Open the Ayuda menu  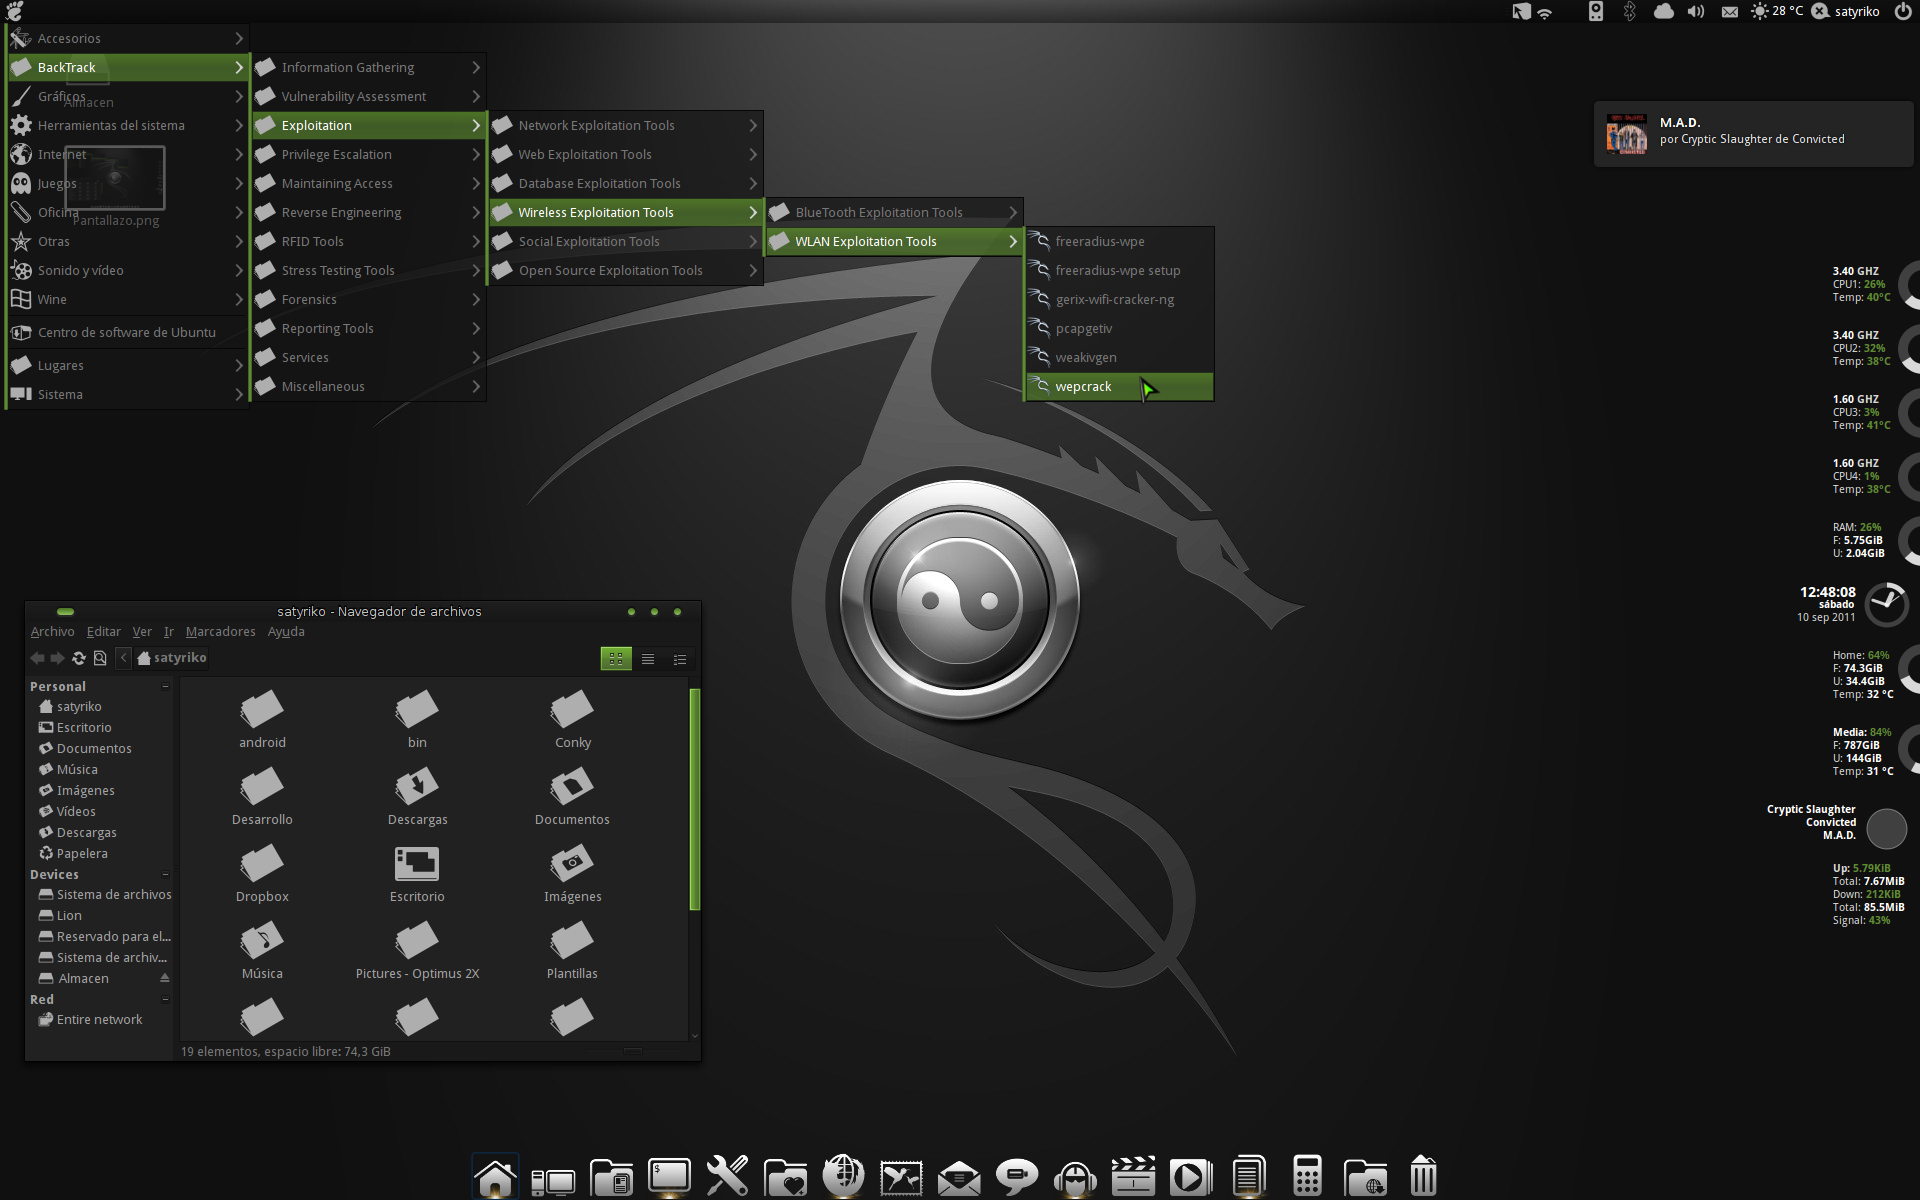(x=286, y=632)
